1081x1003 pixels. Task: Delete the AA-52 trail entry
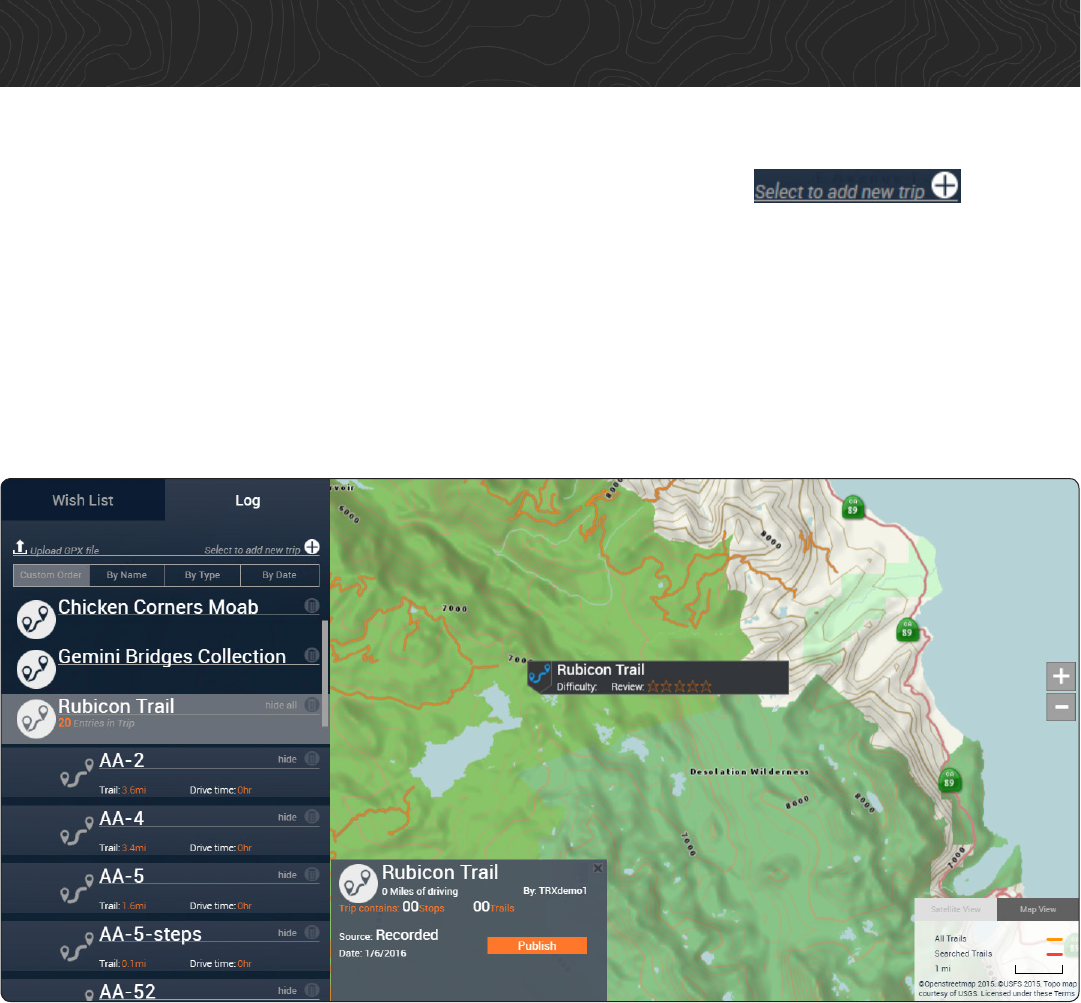[312, 990]
